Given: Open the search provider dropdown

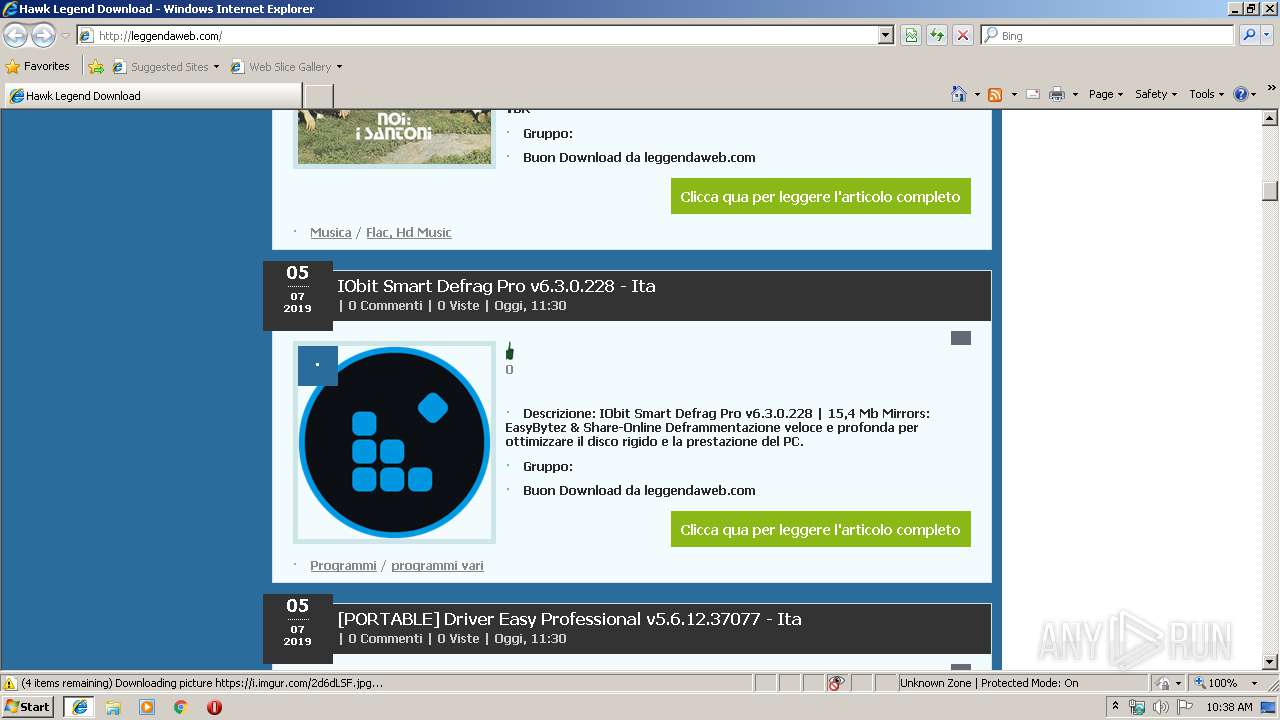Looking at the screenshot, I should tap(1267, 36).
